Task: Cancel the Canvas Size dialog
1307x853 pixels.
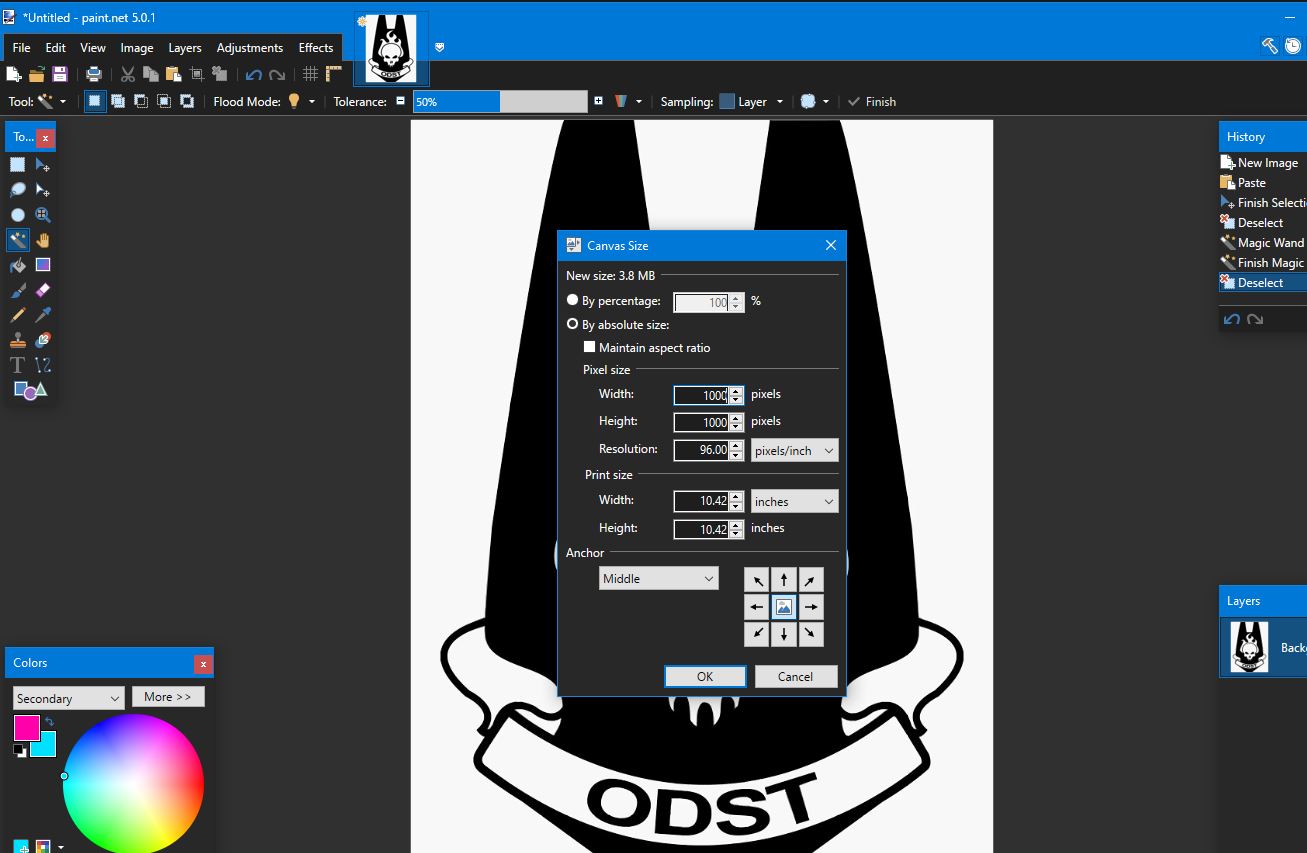Action: [796, 676]
